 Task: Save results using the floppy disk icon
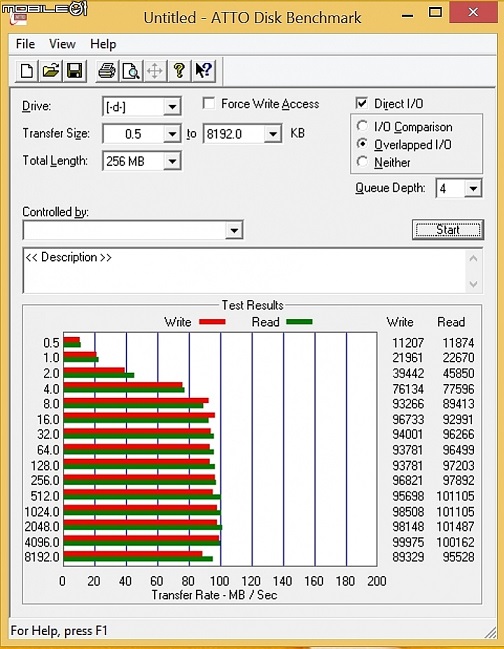pos(74,71)
